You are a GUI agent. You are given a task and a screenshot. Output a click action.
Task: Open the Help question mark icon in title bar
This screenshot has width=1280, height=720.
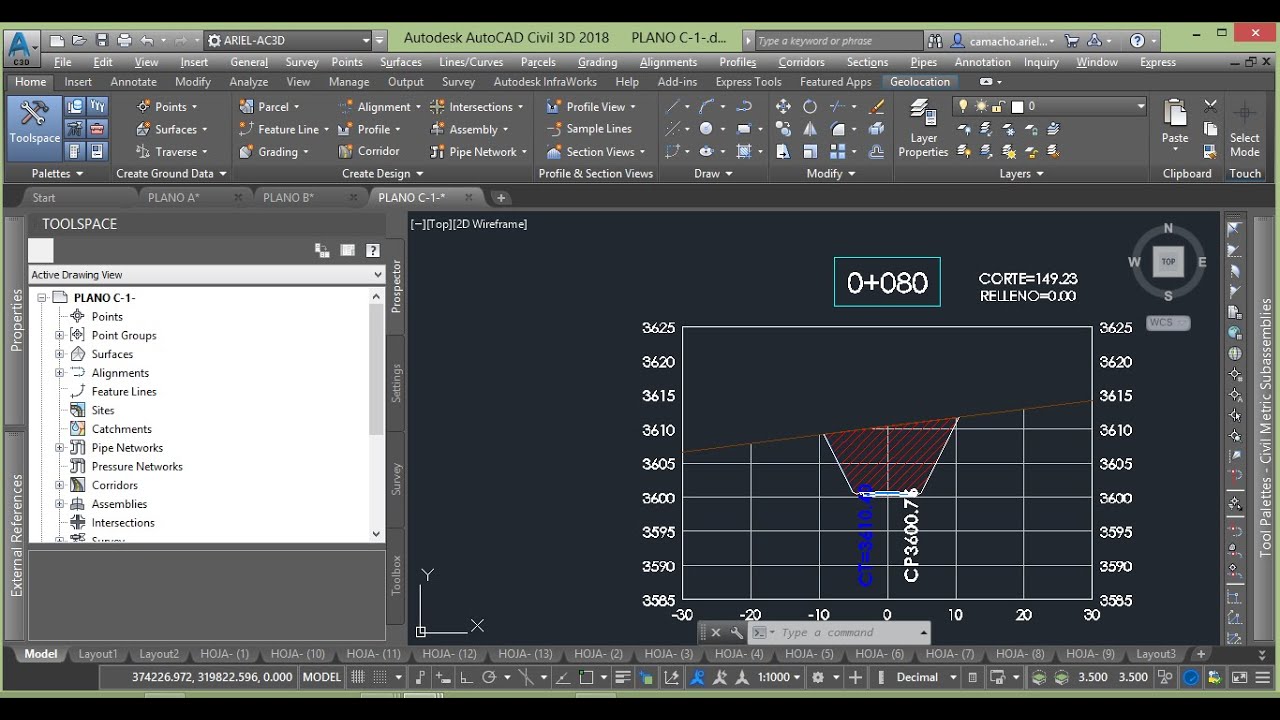click(1137, 41)
